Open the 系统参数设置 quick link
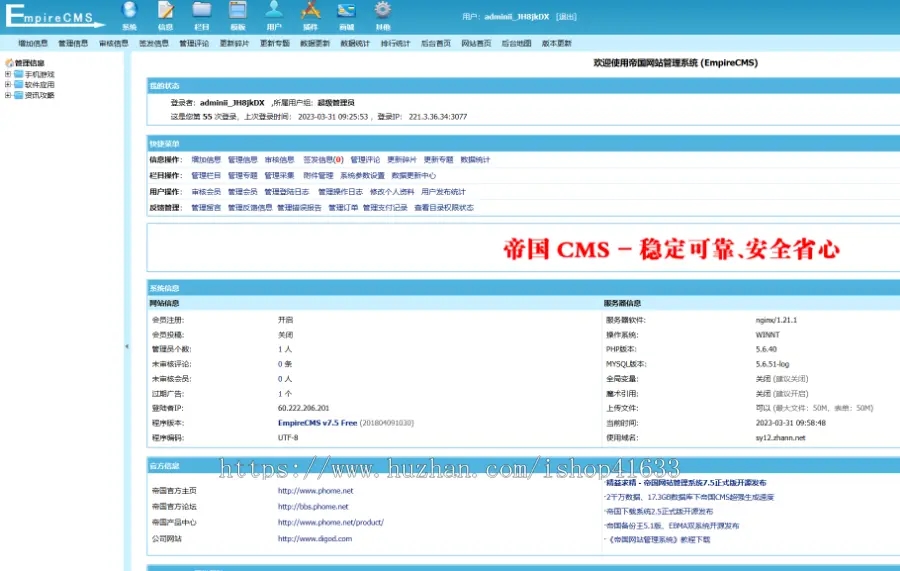This screenshot has width=900, height=571. pos(362,176)
